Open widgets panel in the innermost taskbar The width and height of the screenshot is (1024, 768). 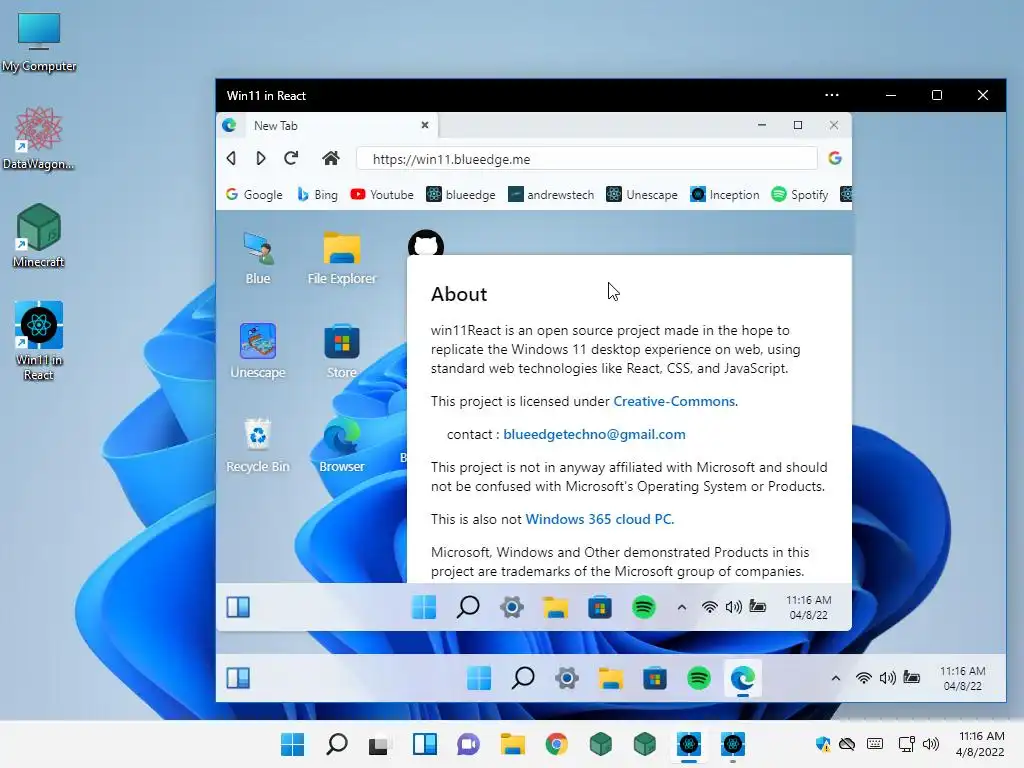click(x=238, y=607)
